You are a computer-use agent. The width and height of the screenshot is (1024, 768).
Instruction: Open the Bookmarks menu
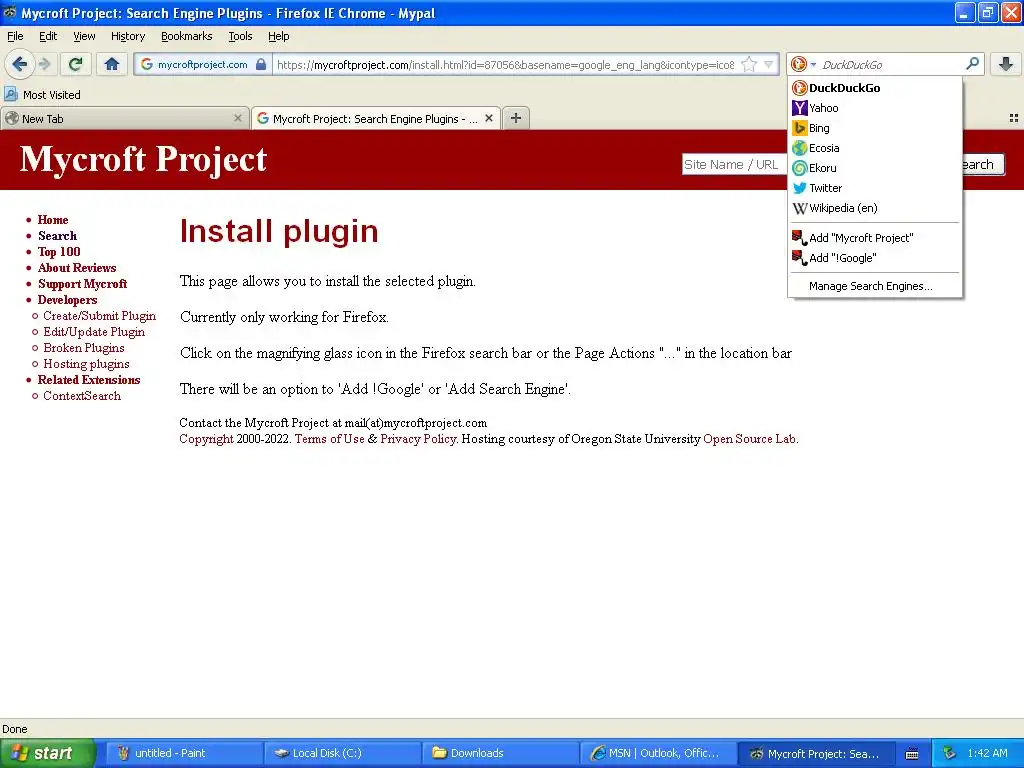pos(186,37)
